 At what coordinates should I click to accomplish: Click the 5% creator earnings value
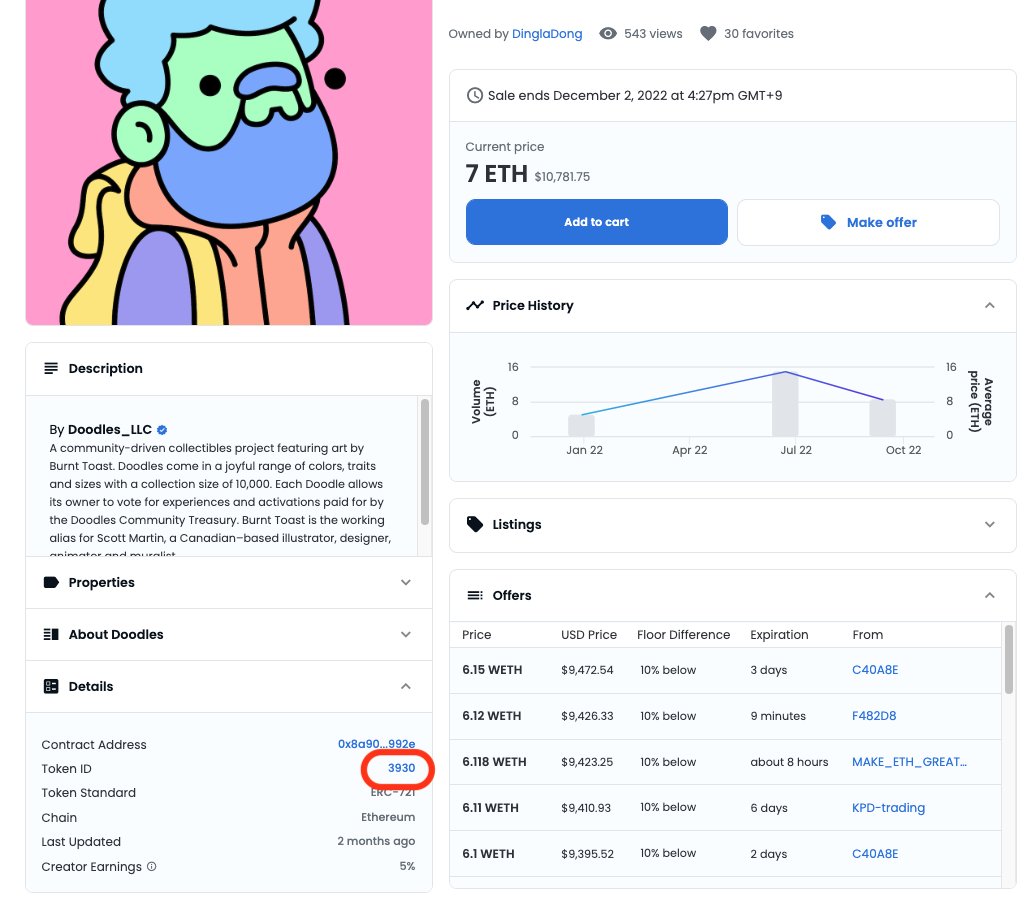click(x=407, y=866)
